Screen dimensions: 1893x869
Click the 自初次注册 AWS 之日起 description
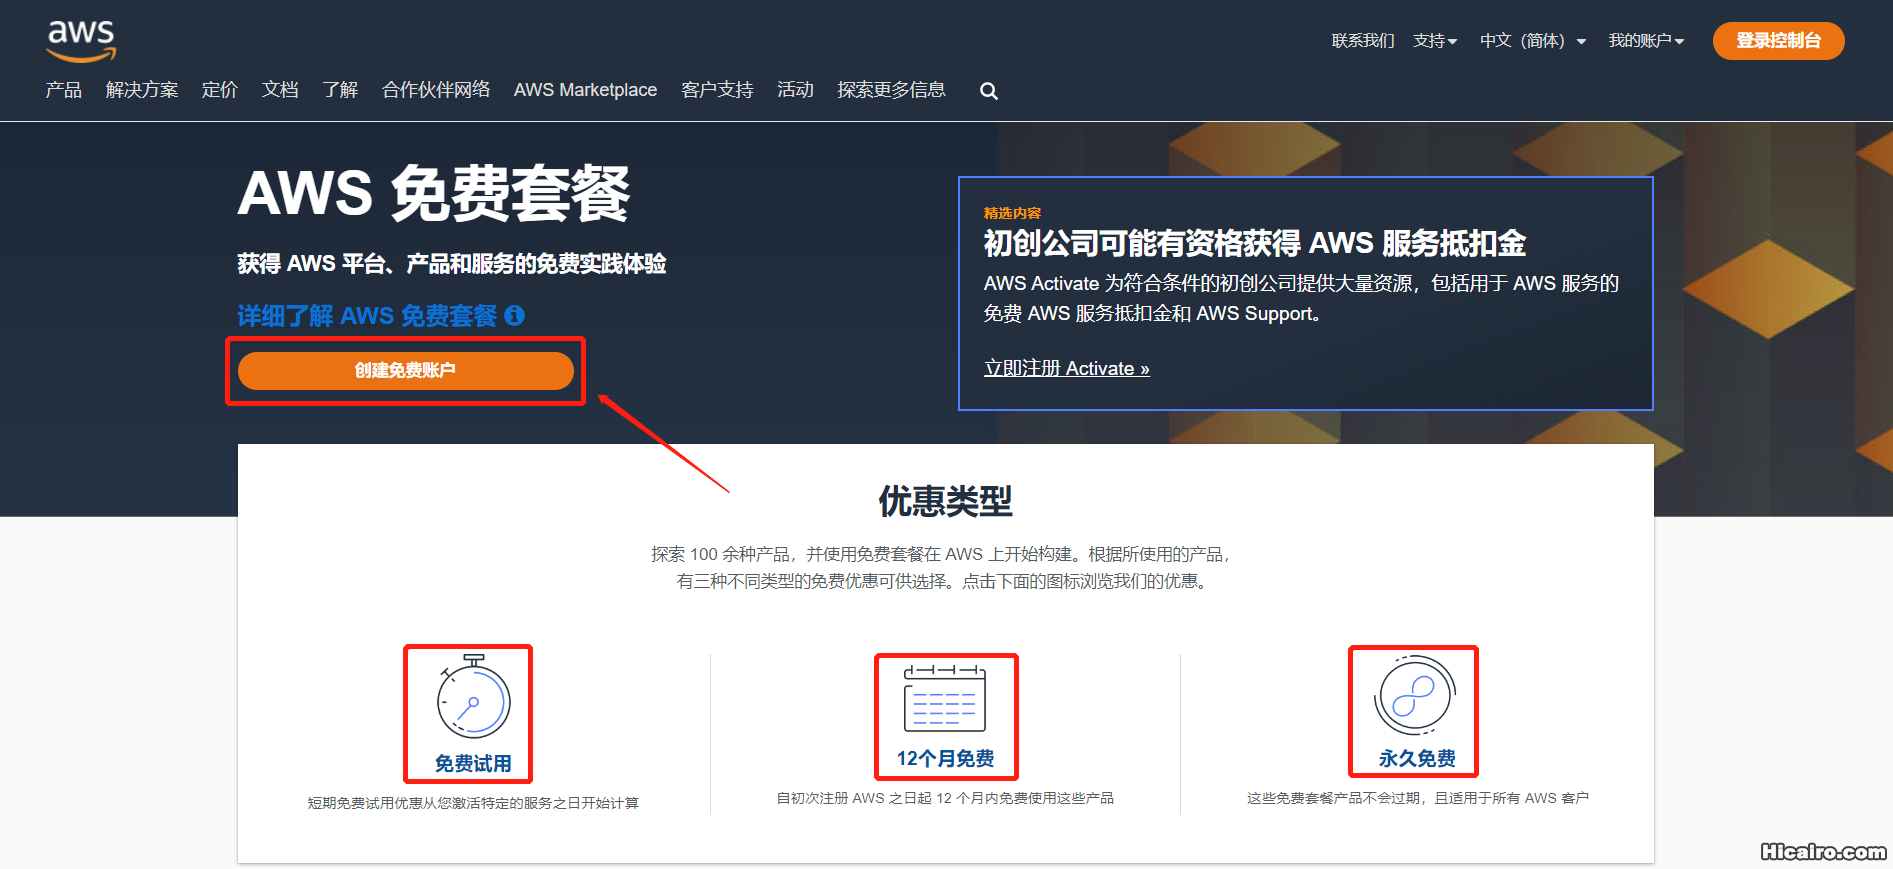coord(945,798)
